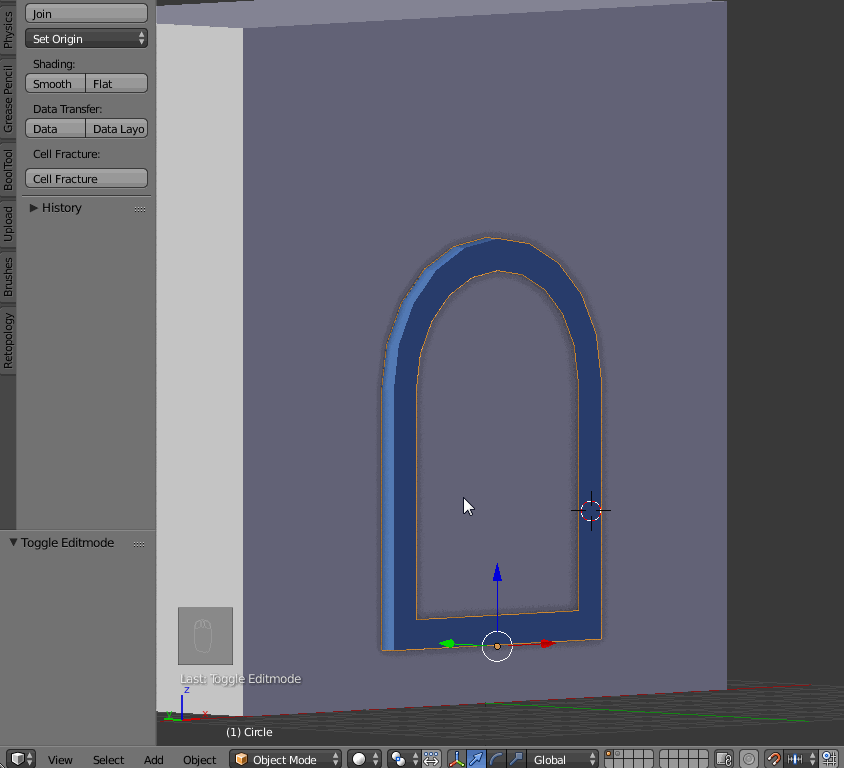Switch to the Upload tab
The width and height of the screenshot is (844, 768).
[x=8, y=224]
